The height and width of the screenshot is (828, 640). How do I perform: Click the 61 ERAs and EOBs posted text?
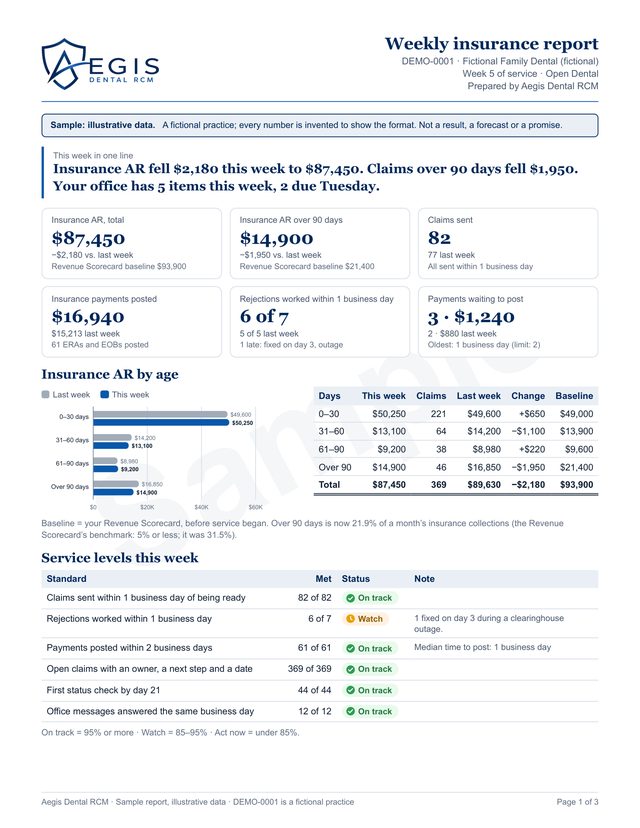click(x=100, y=345)
